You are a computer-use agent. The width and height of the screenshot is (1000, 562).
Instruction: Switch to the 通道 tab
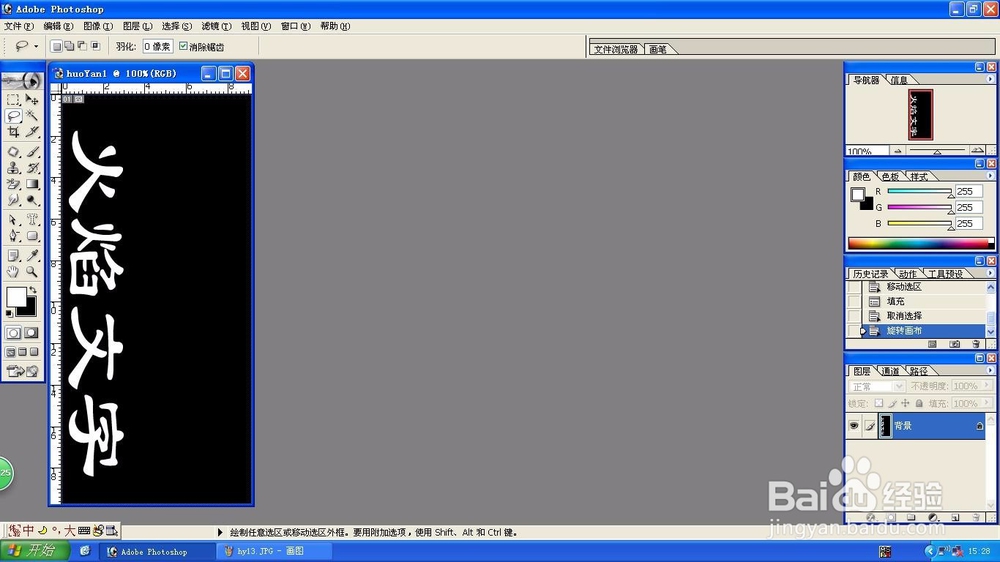click(890, 371)
